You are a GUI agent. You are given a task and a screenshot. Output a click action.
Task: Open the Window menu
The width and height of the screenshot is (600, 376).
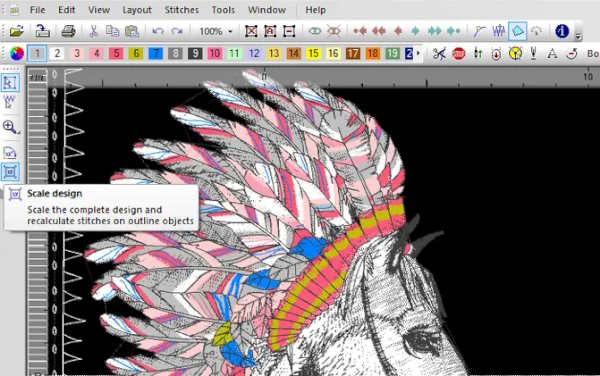pyautogui.click(x=267, y=10)
